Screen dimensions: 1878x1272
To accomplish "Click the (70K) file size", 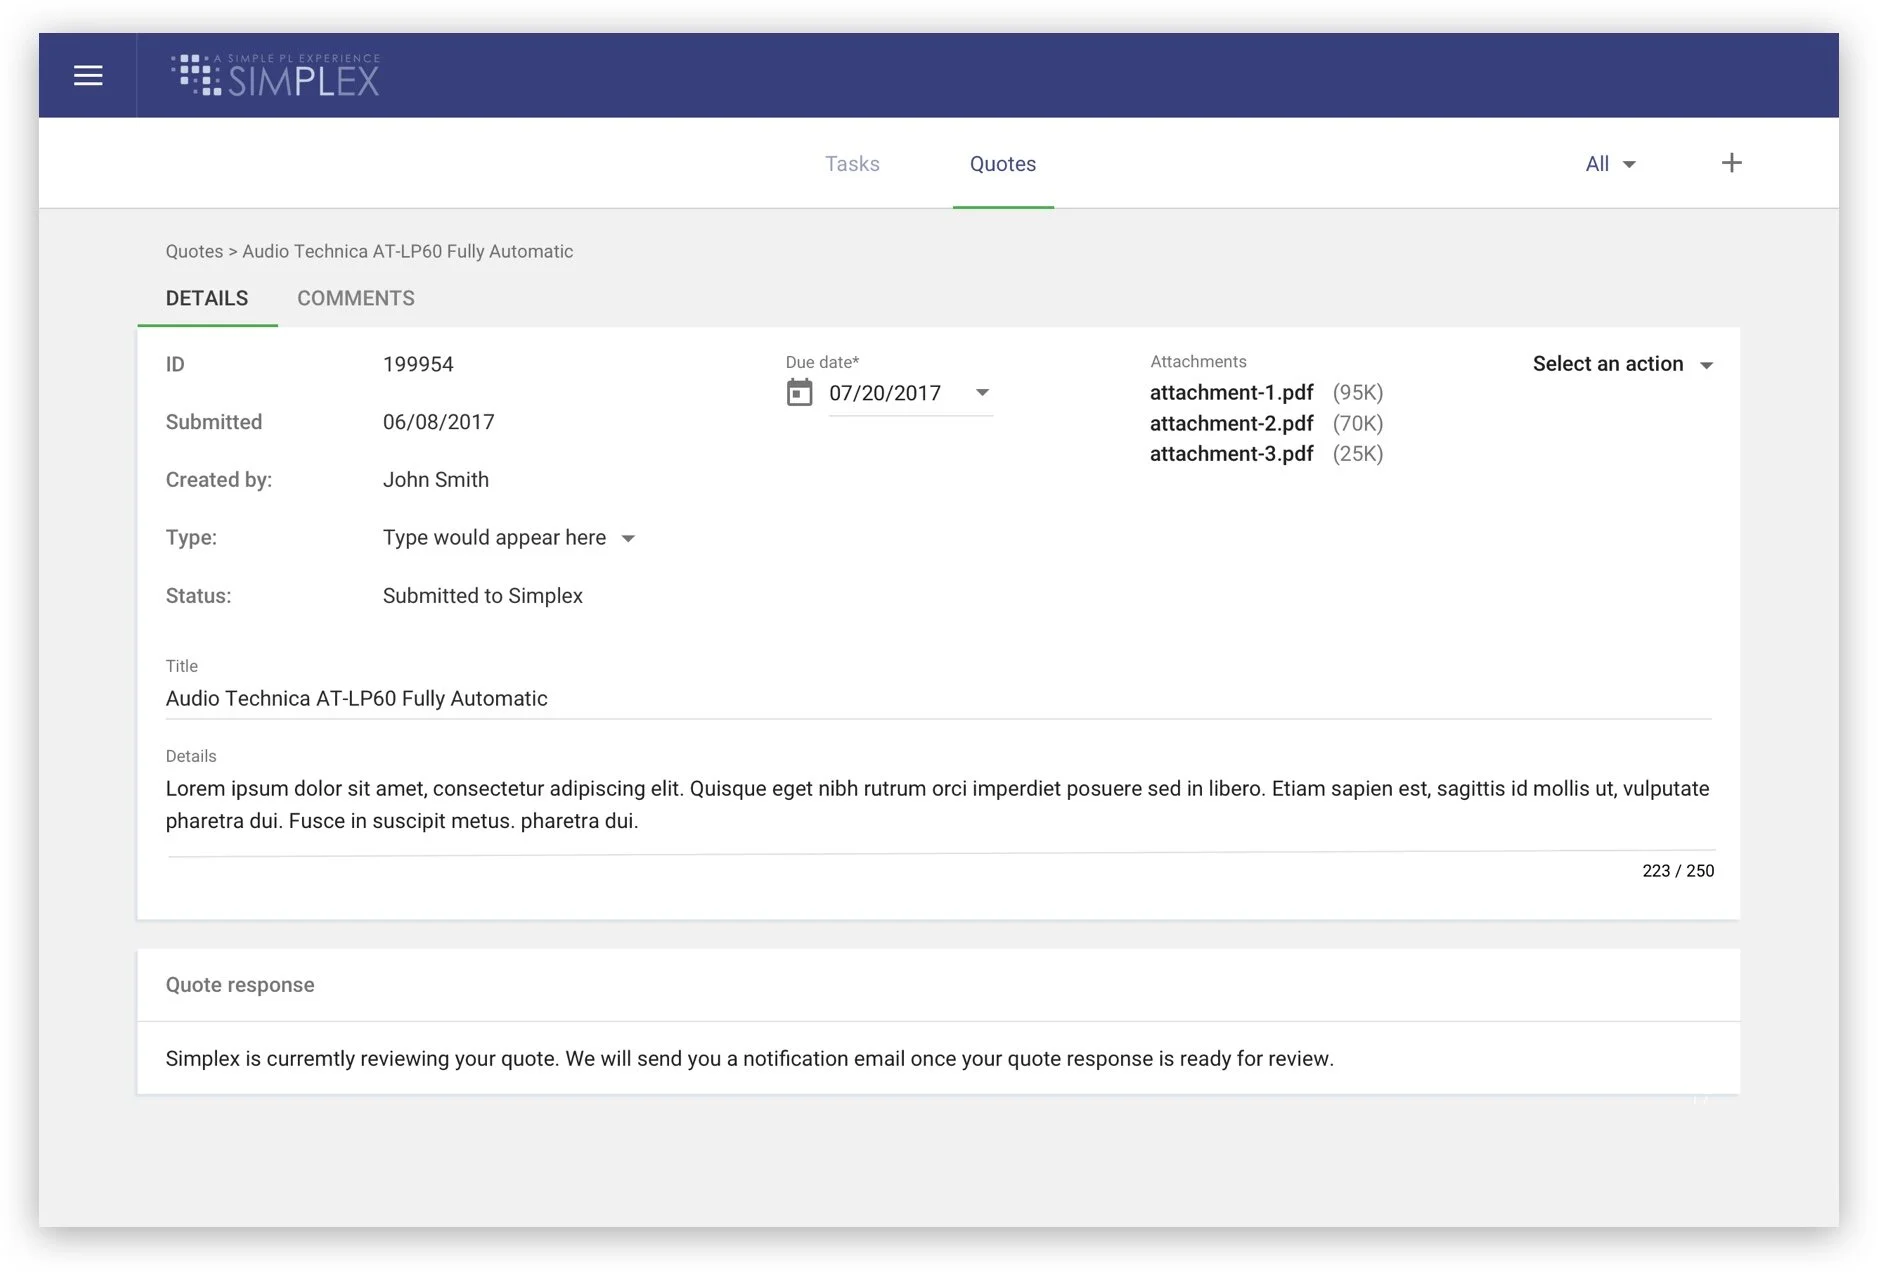I will coord(1357,424).
